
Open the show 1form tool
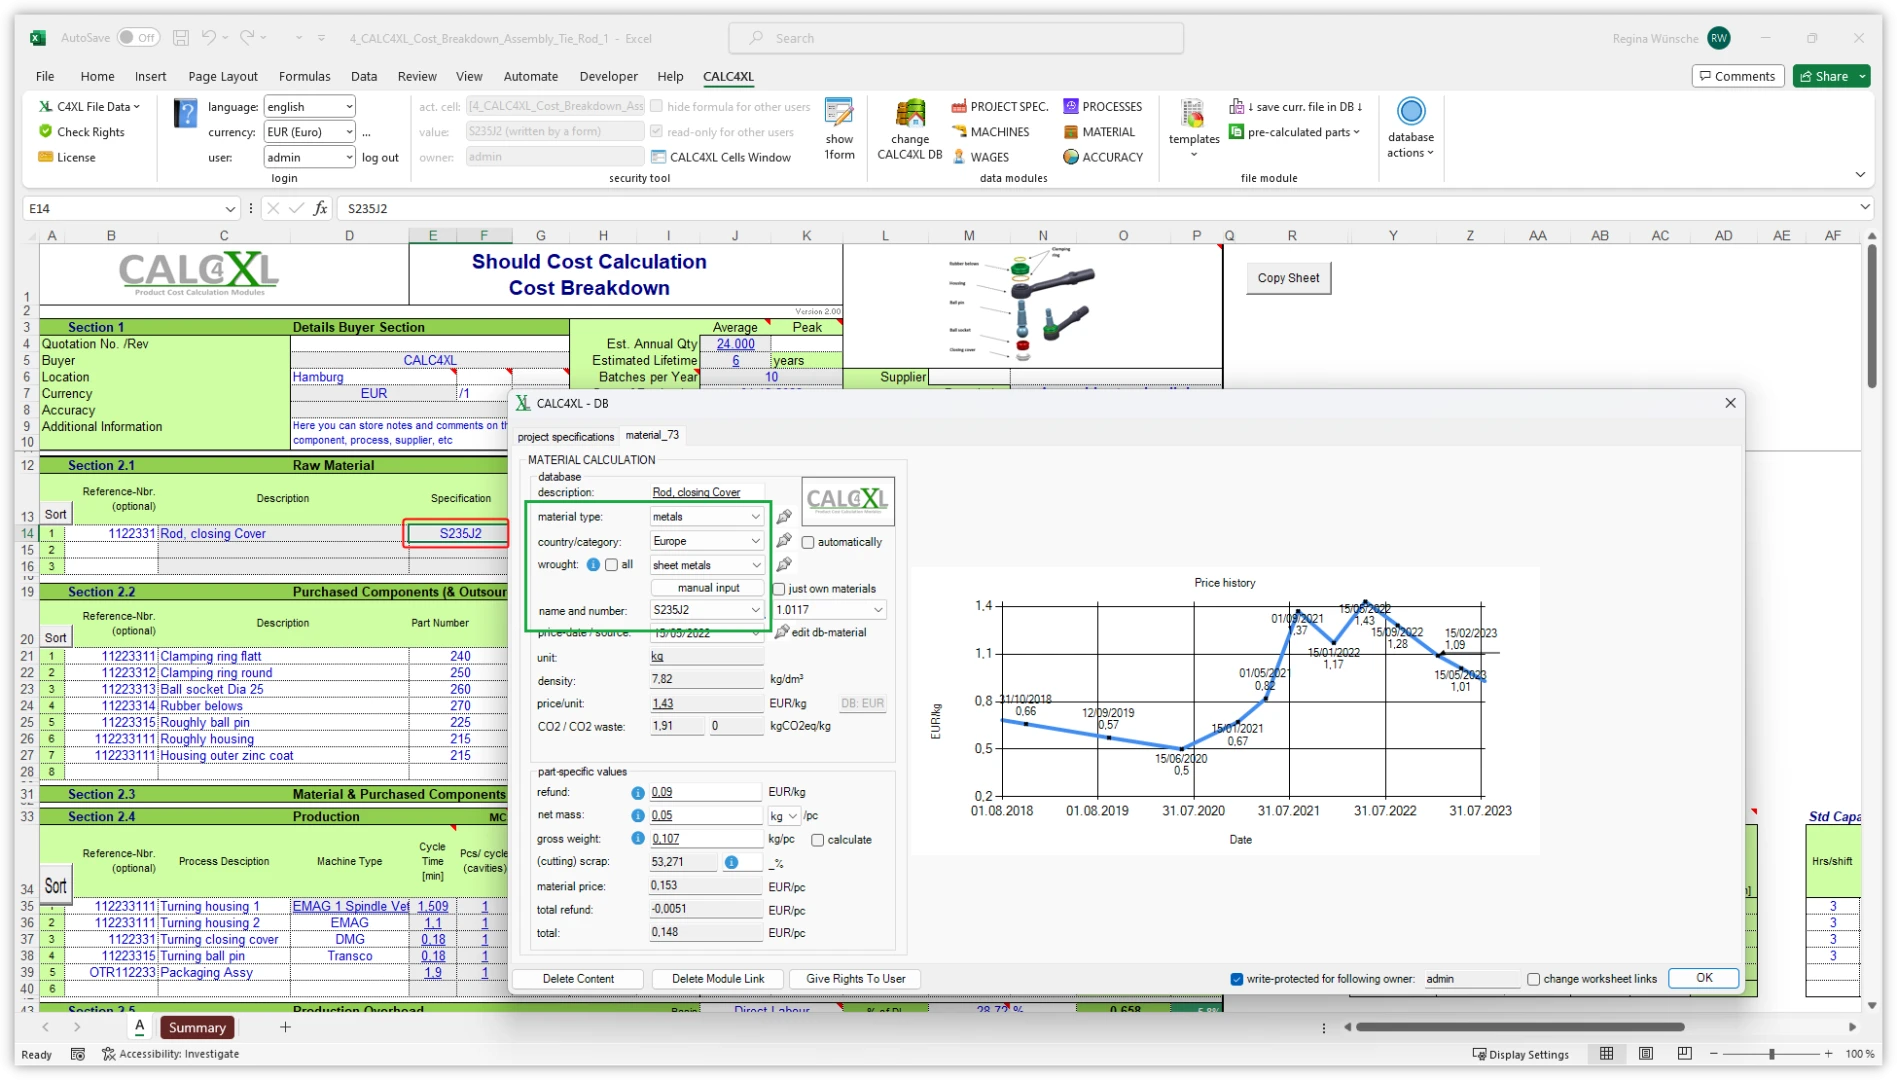pos(839,129)
